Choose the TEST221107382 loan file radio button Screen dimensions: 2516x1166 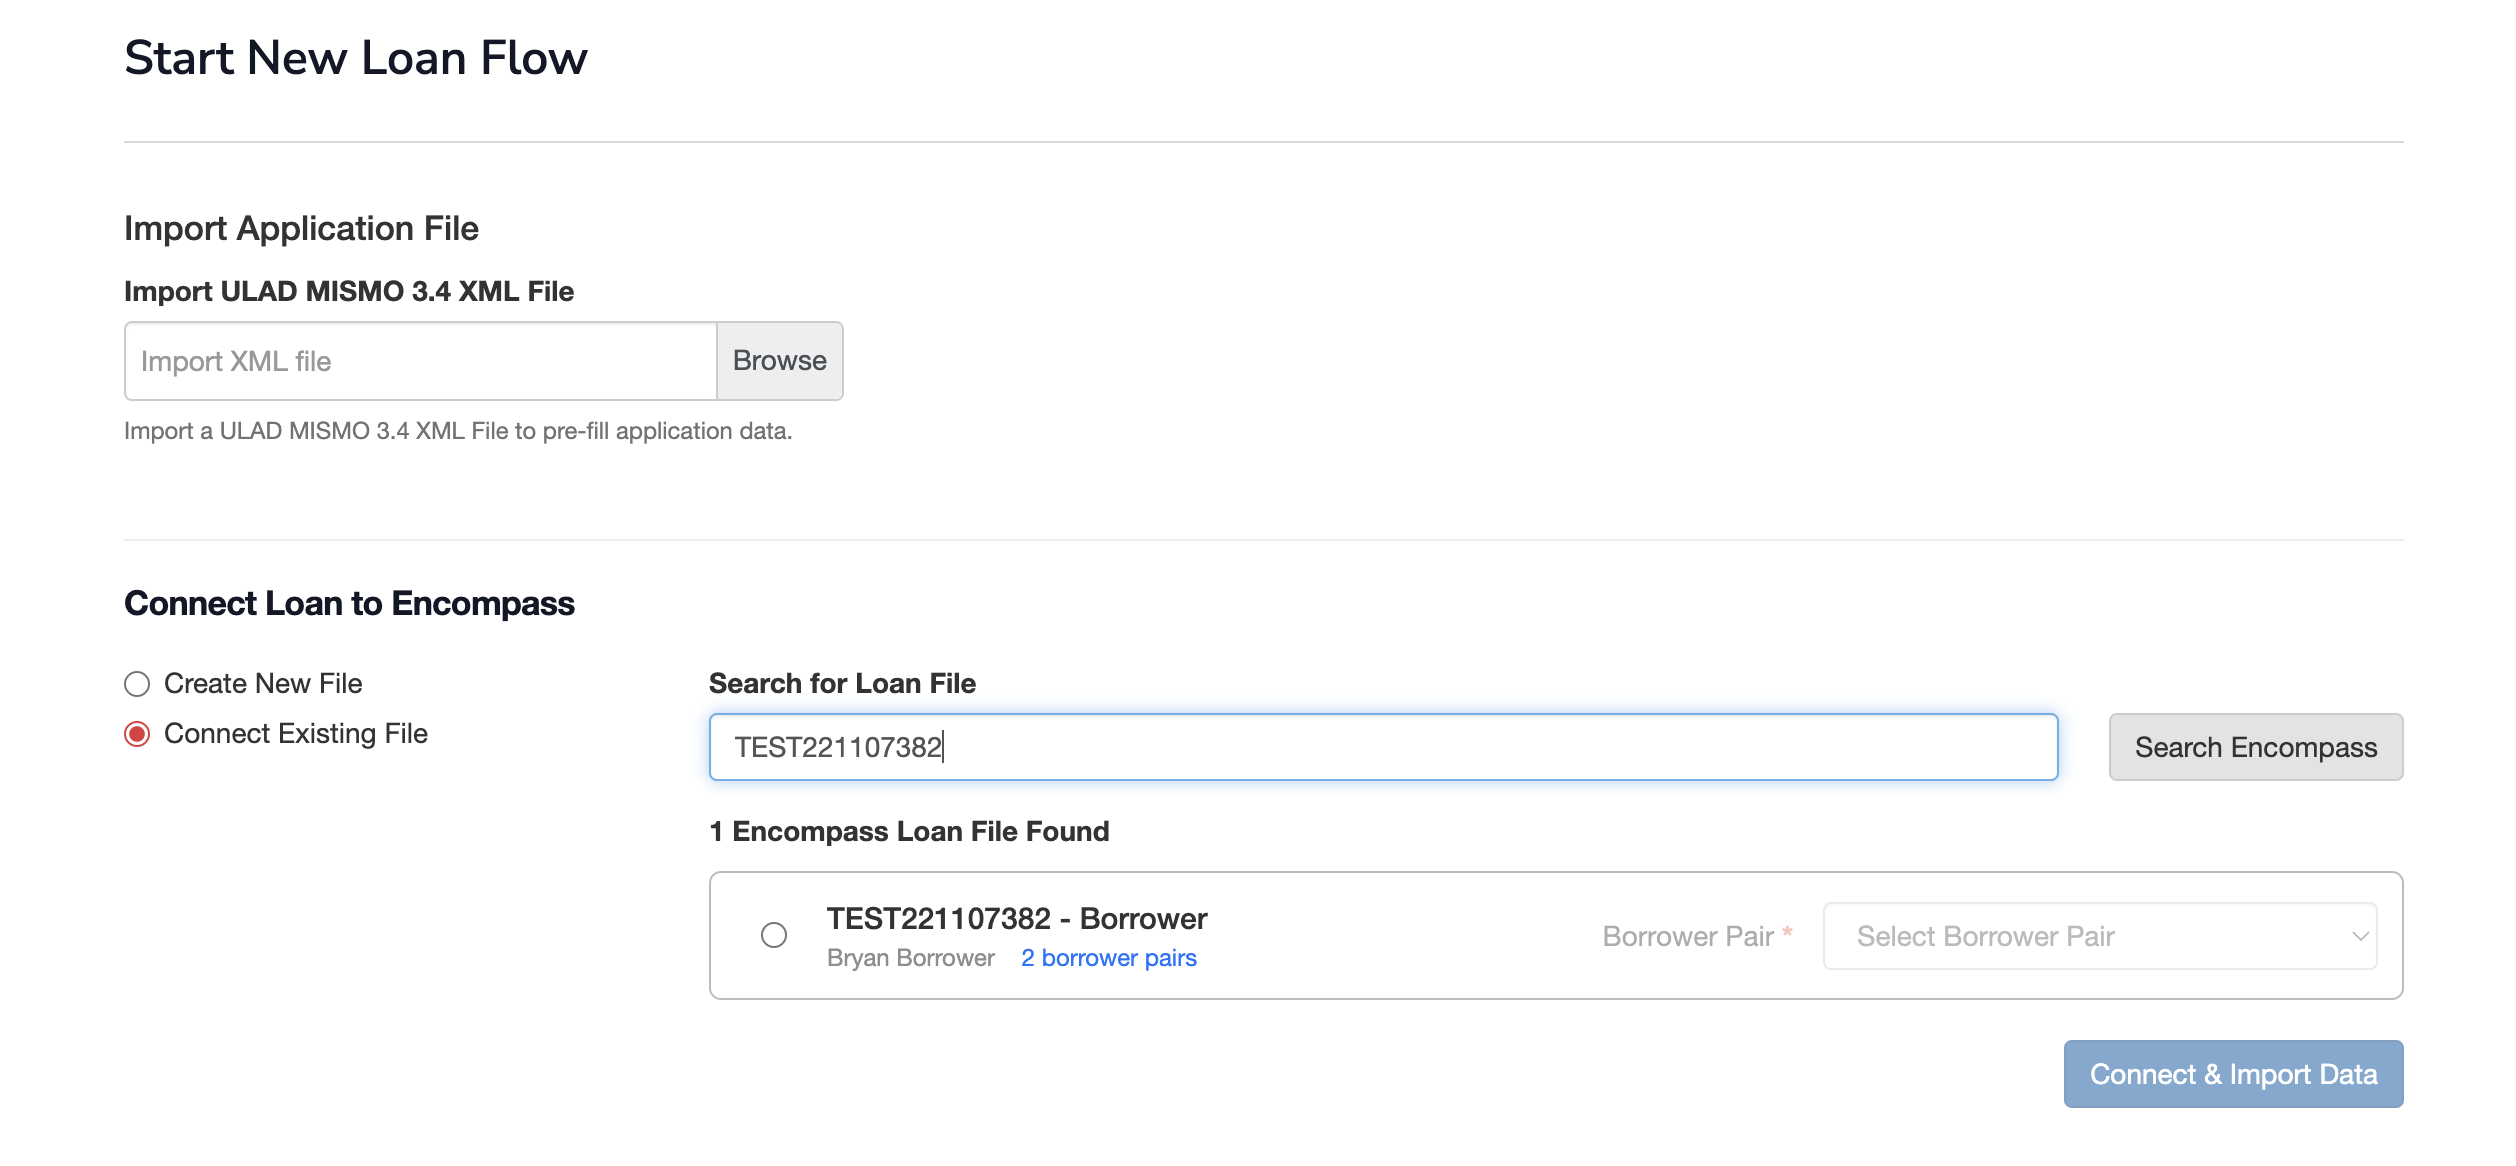774,935
